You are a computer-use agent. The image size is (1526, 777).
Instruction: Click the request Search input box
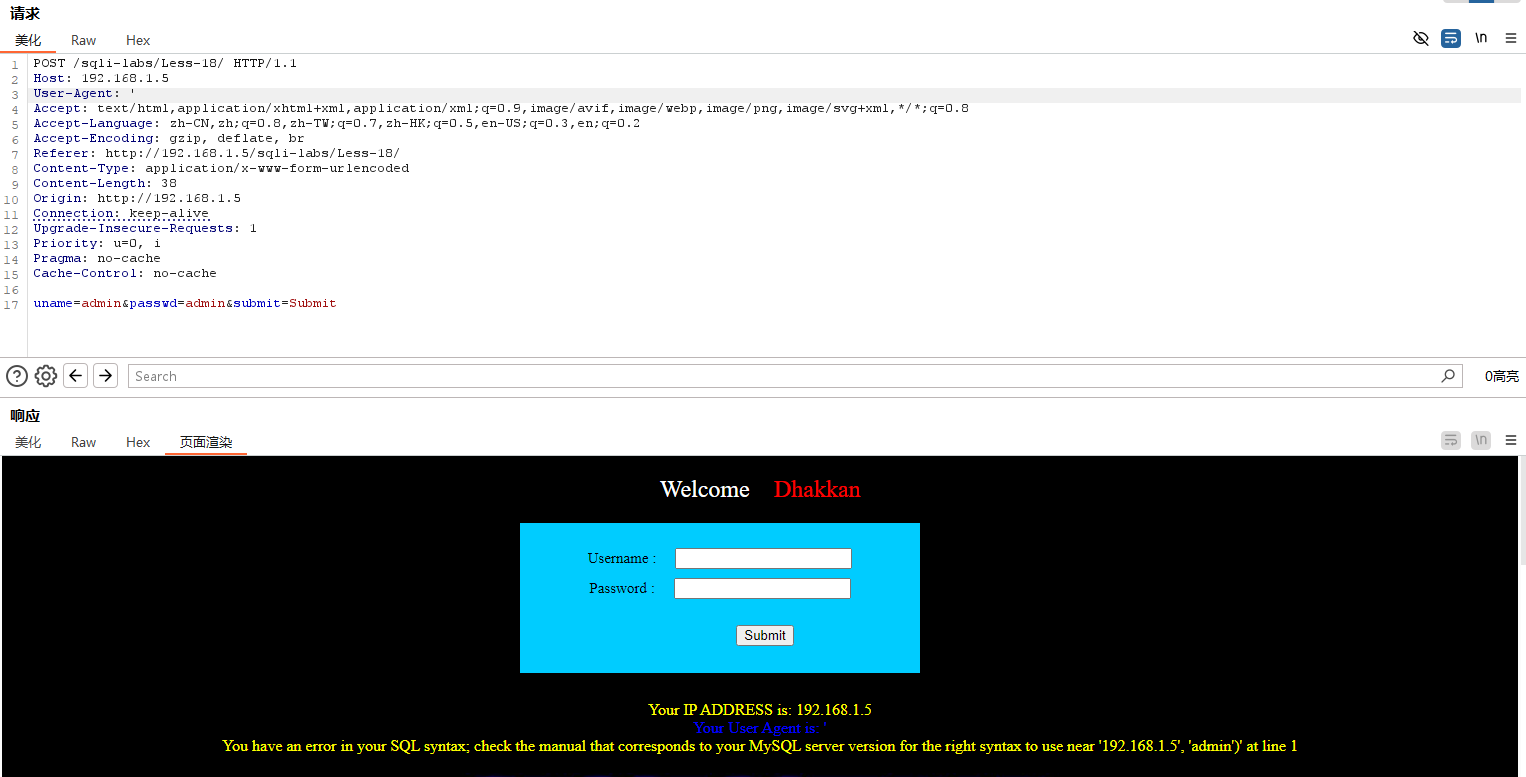point(785,376)
